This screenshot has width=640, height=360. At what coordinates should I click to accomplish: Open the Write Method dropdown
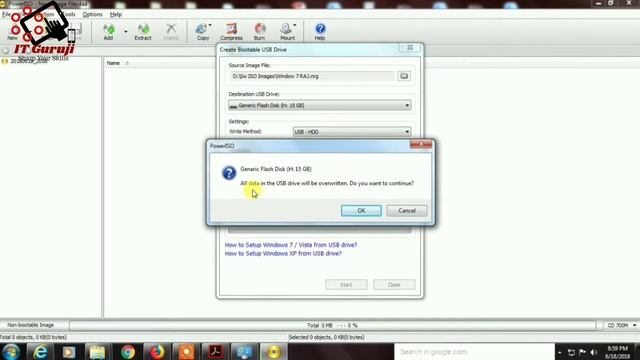point(352,132)
